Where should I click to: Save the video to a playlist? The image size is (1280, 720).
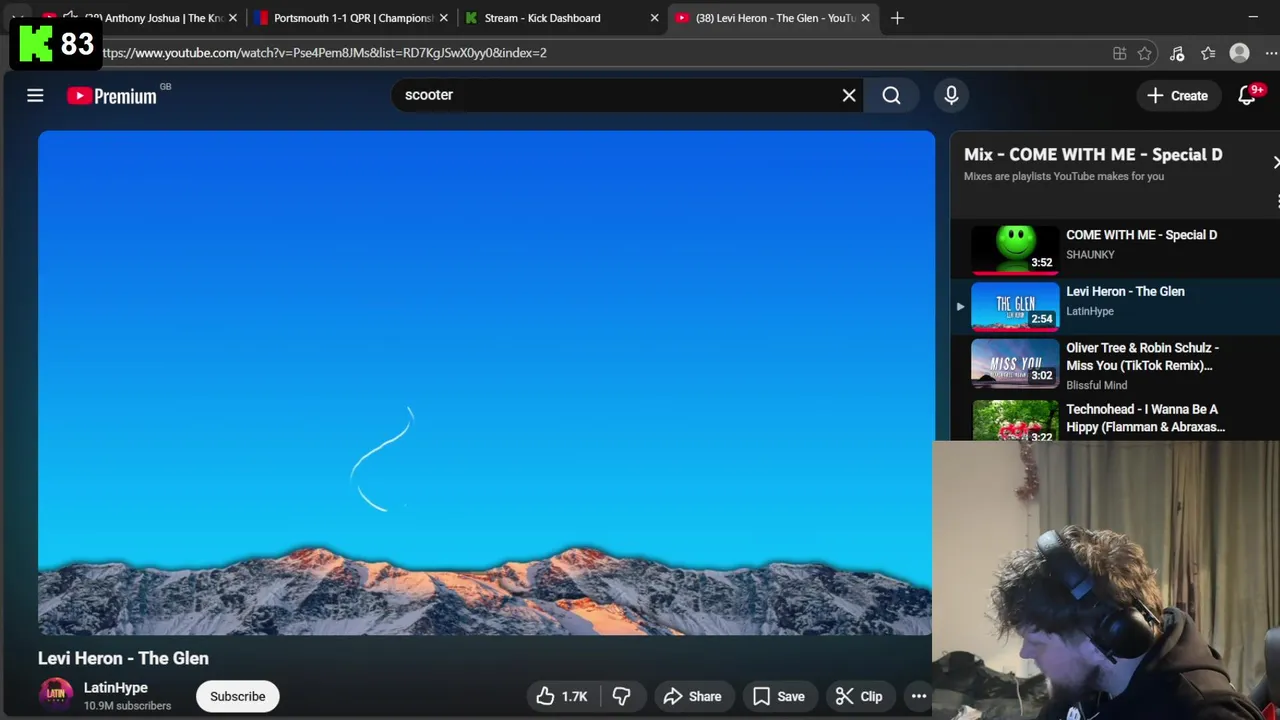(x=778, y=696)
